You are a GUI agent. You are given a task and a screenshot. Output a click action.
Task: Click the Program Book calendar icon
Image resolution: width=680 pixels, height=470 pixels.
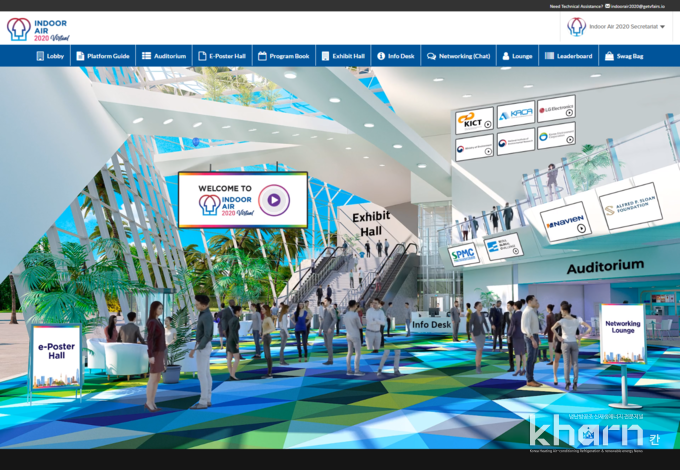[262, 56]
